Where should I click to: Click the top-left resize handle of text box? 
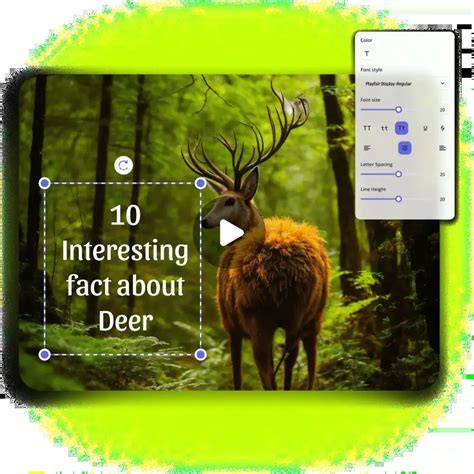pos(45,183)
